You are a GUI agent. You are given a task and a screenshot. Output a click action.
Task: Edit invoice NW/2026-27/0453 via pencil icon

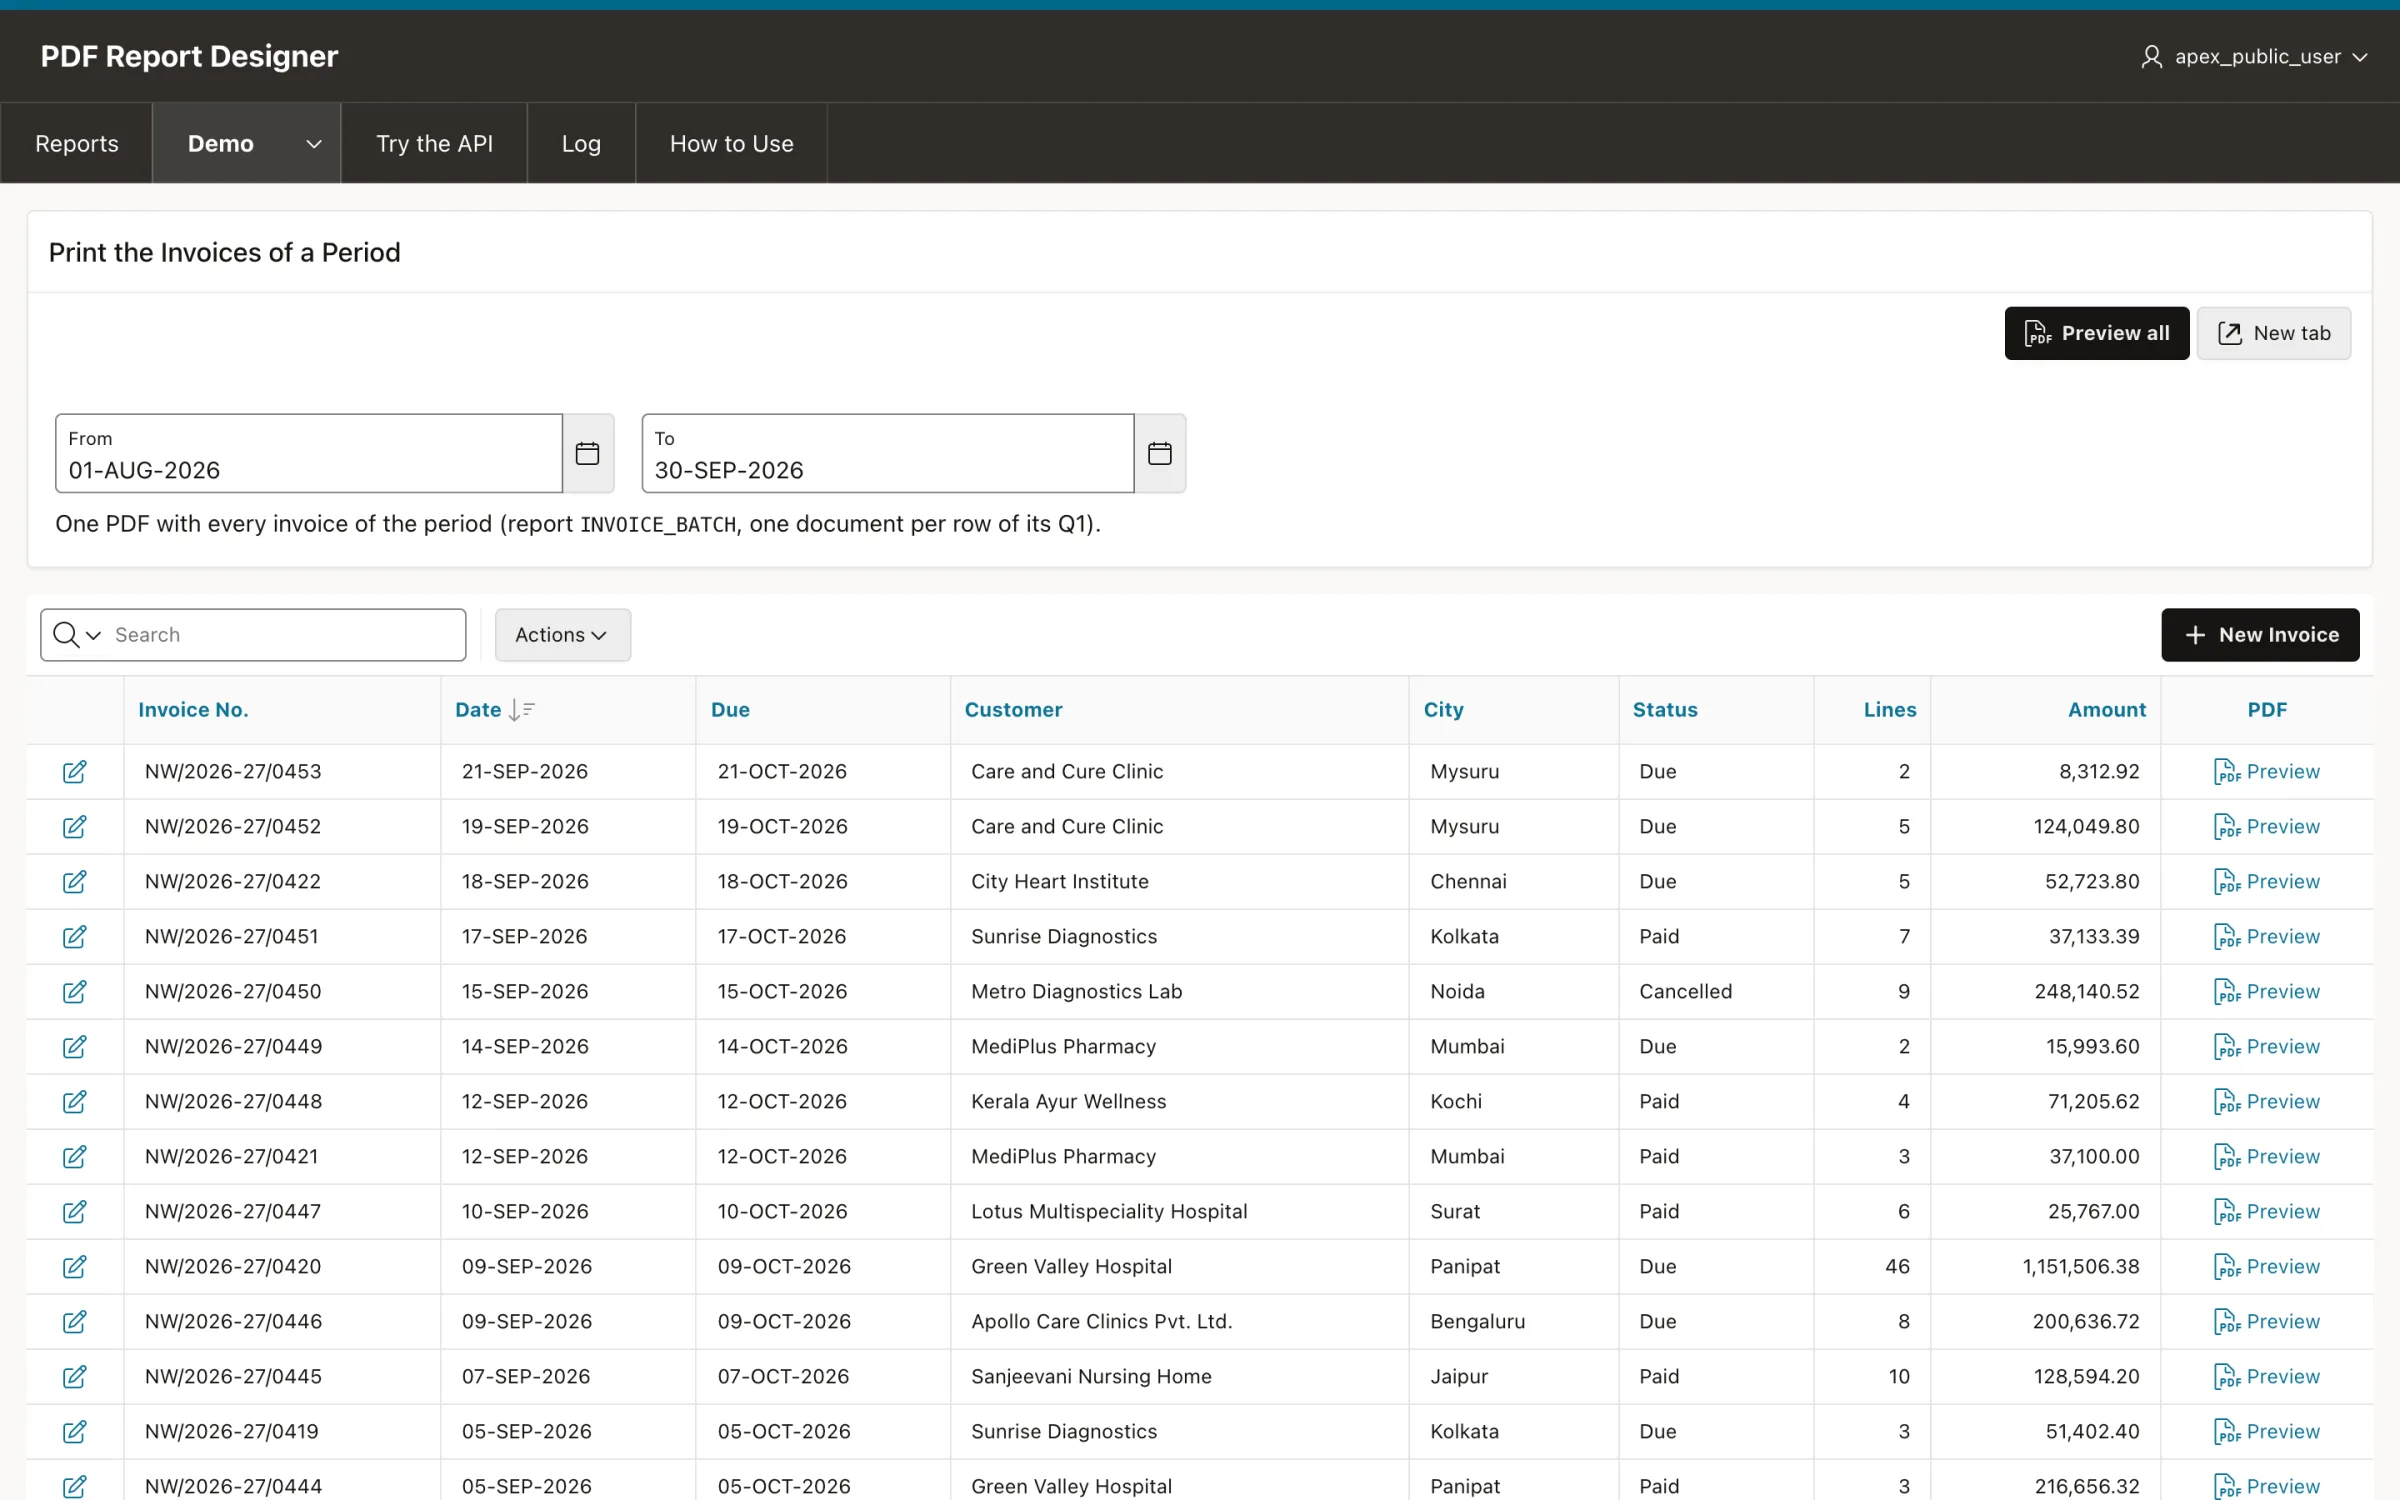tap(74, 771)
